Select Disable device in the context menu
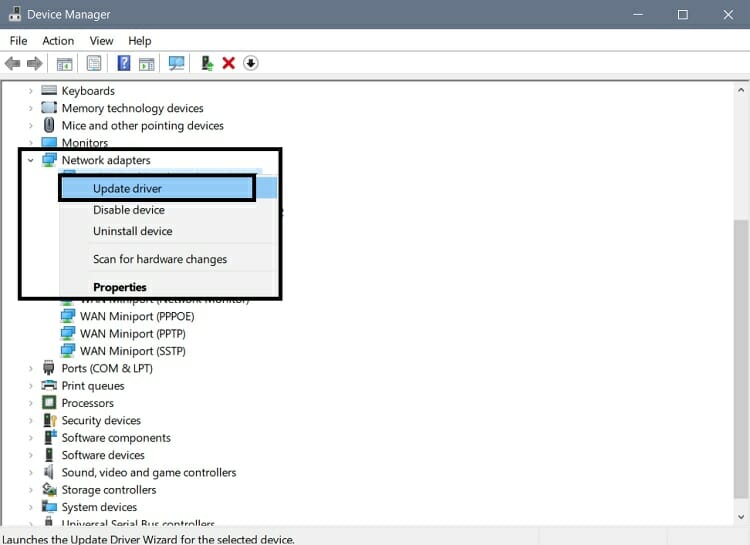Image resolution: width=750 pixels, height=545 pixels. click(128, 210)
